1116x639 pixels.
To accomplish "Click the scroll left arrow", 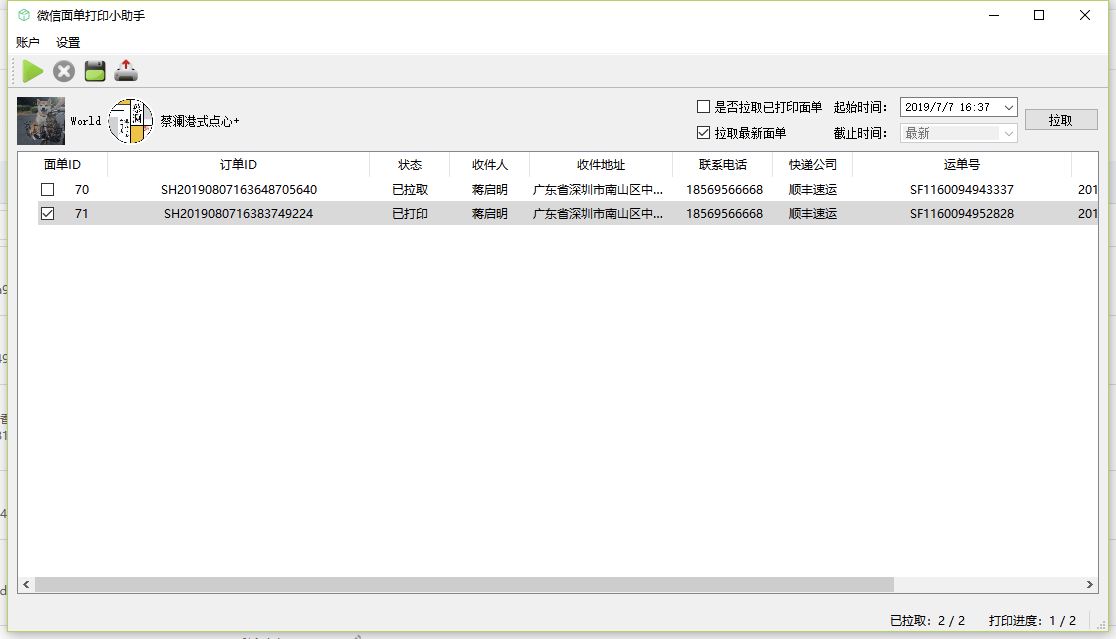I will click(26, 584).
